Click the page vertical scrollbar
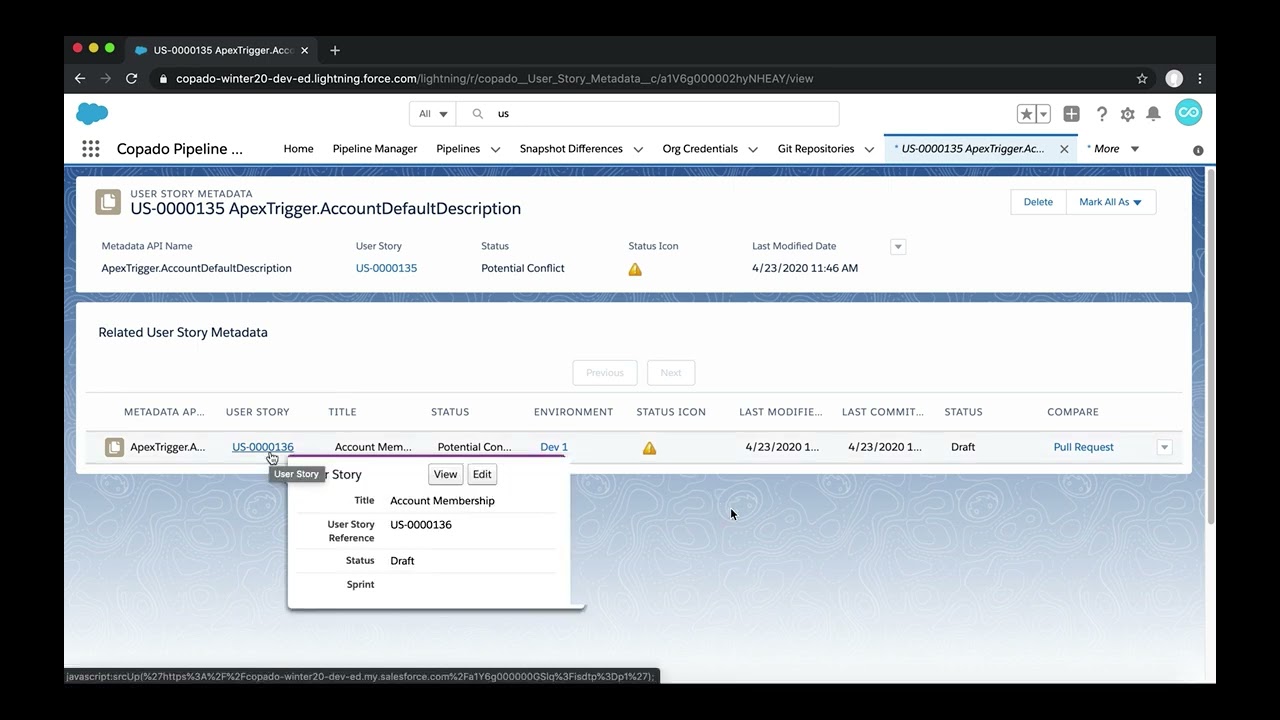1280x720 pixels. pos(1211,345)
